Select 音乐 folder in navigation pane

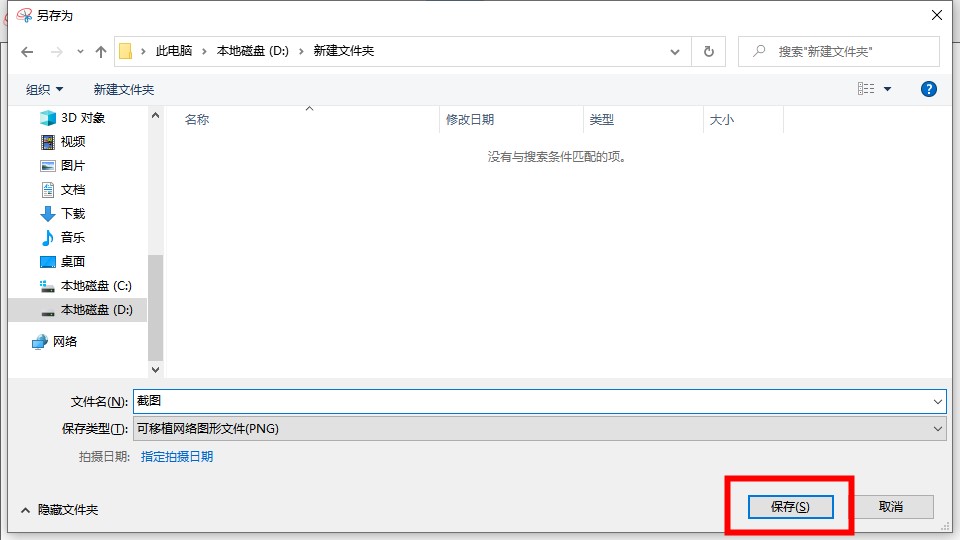tap(73, 237)
